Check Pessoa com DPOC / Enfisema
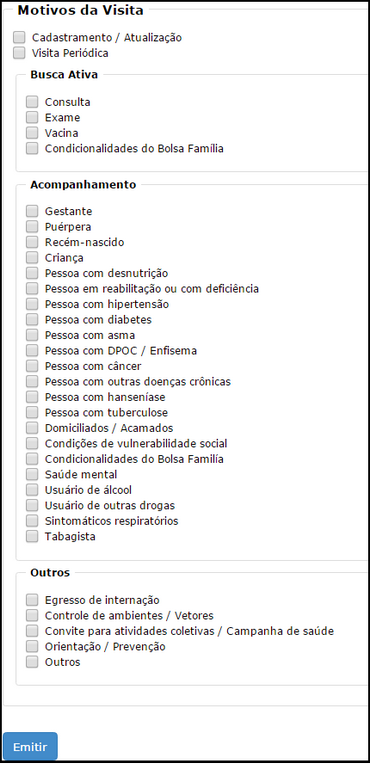Image resolution: width=370 pixels, height=764 pixels. 32,350
